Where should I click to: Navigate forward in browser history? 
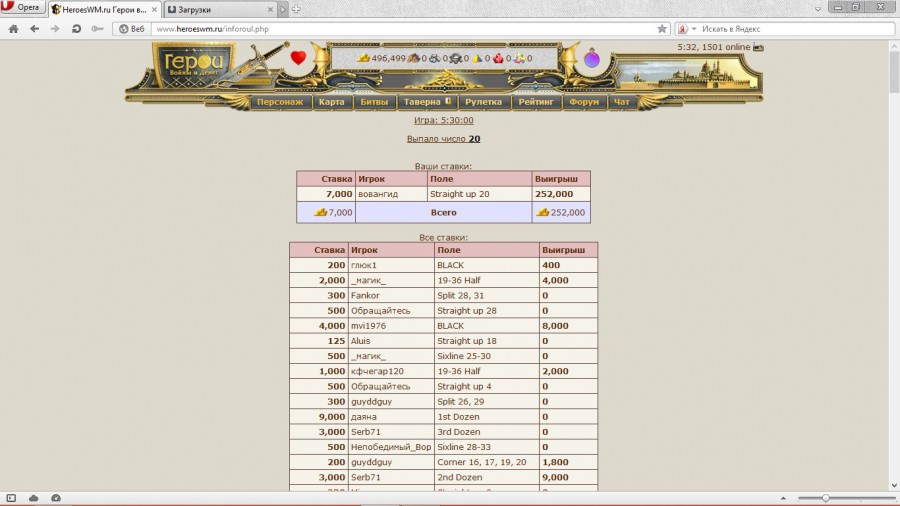[55, 29]
